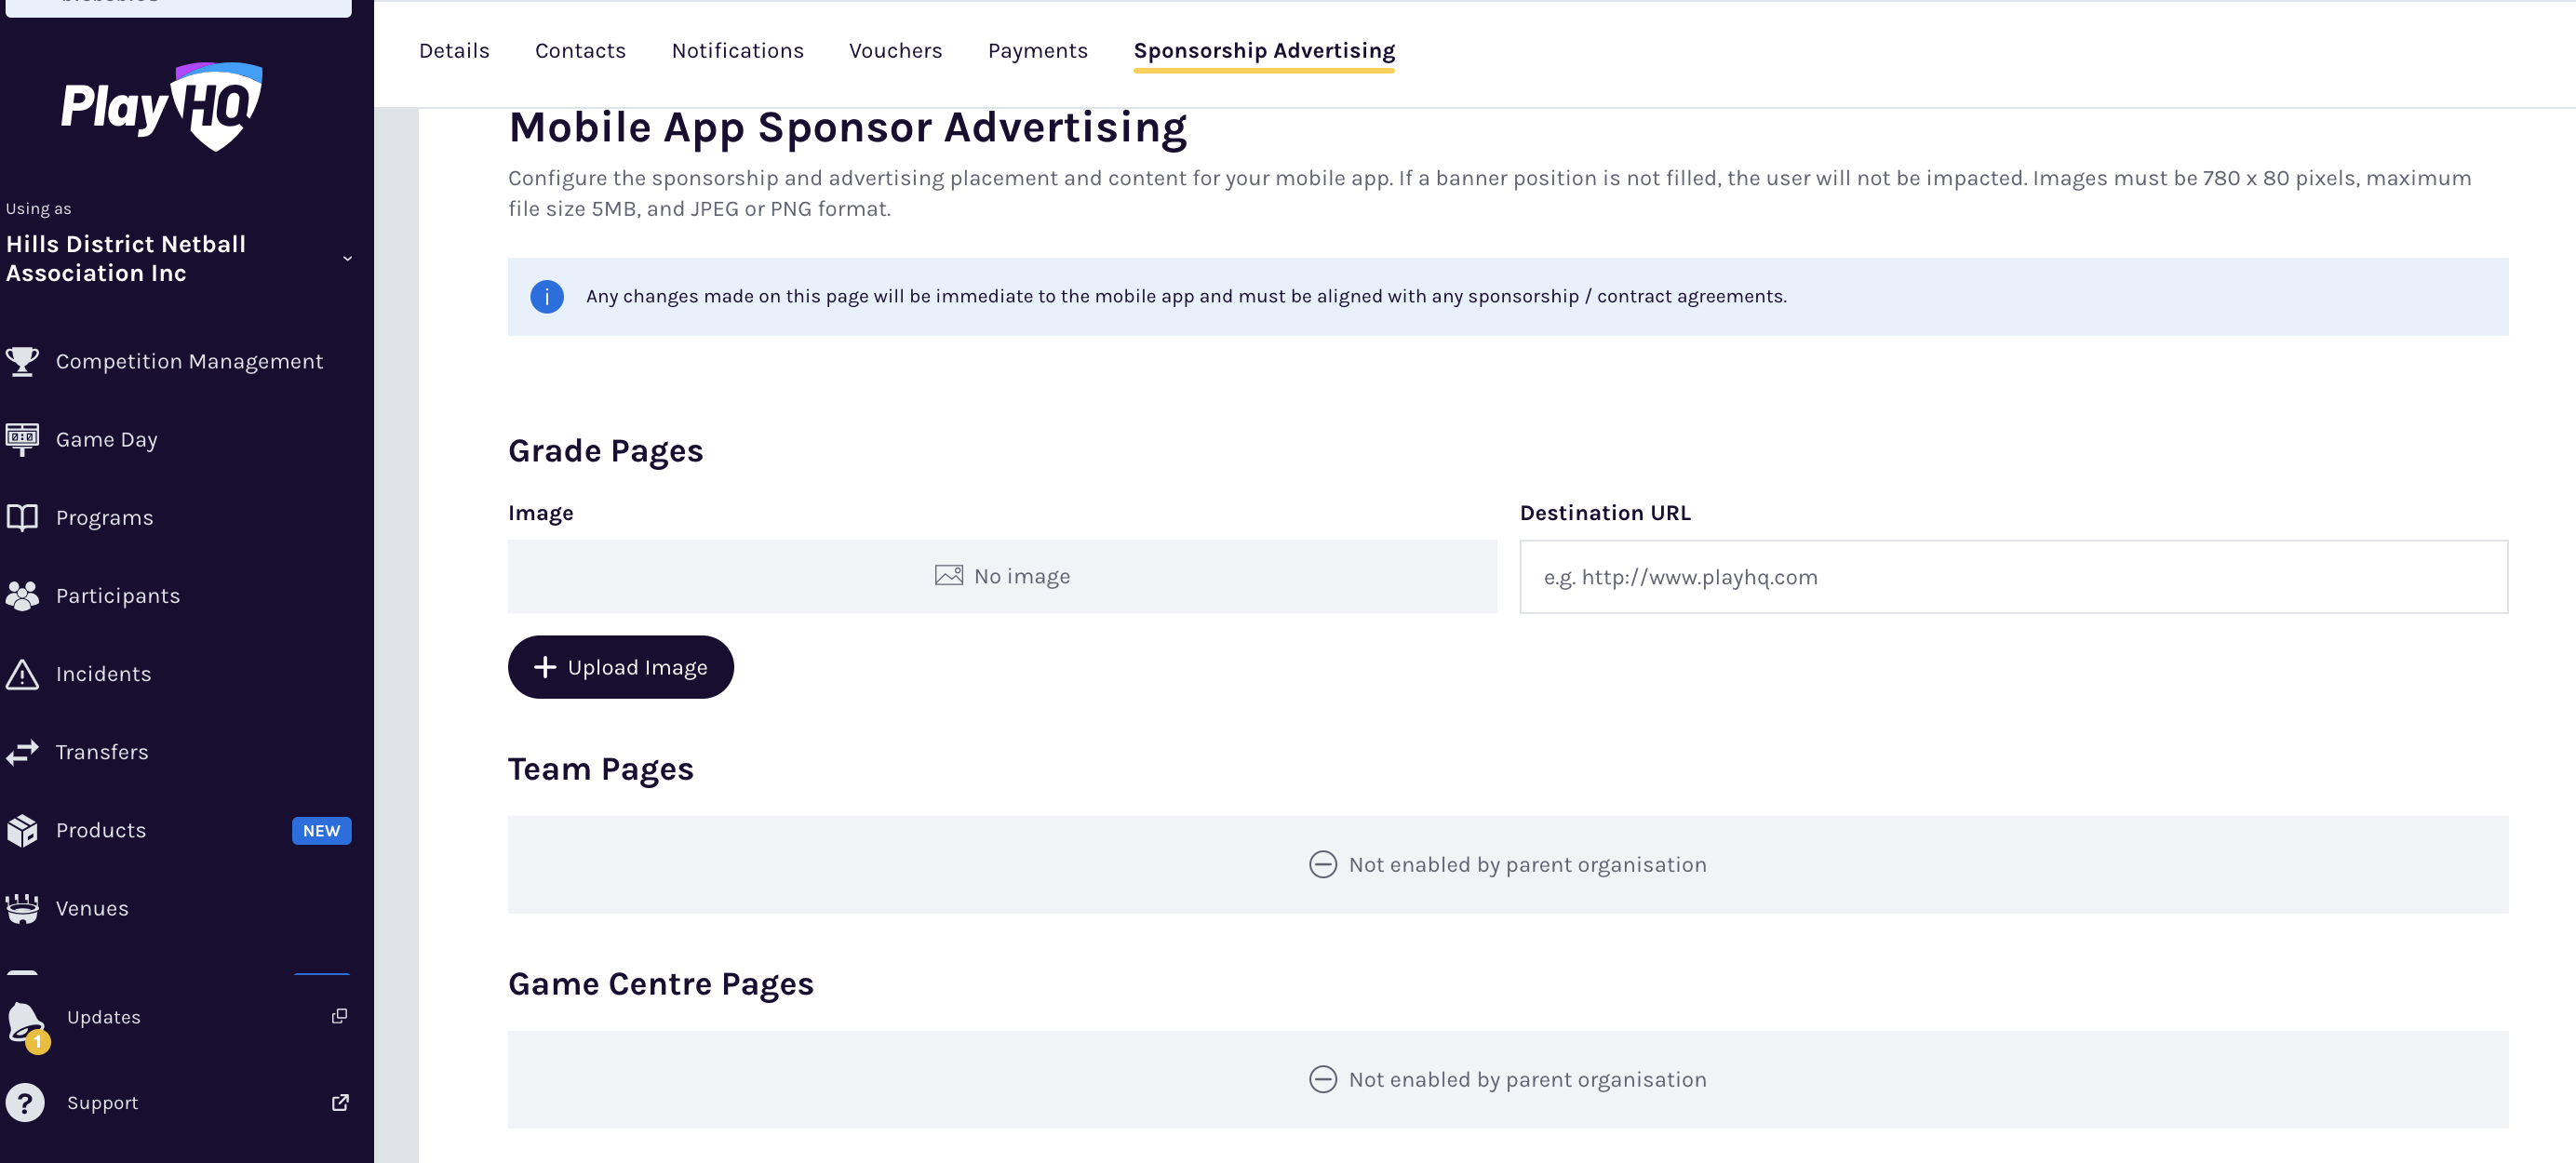
Task: Expand the Hills District Netball organisation switcher
Action: pos(347,258)
